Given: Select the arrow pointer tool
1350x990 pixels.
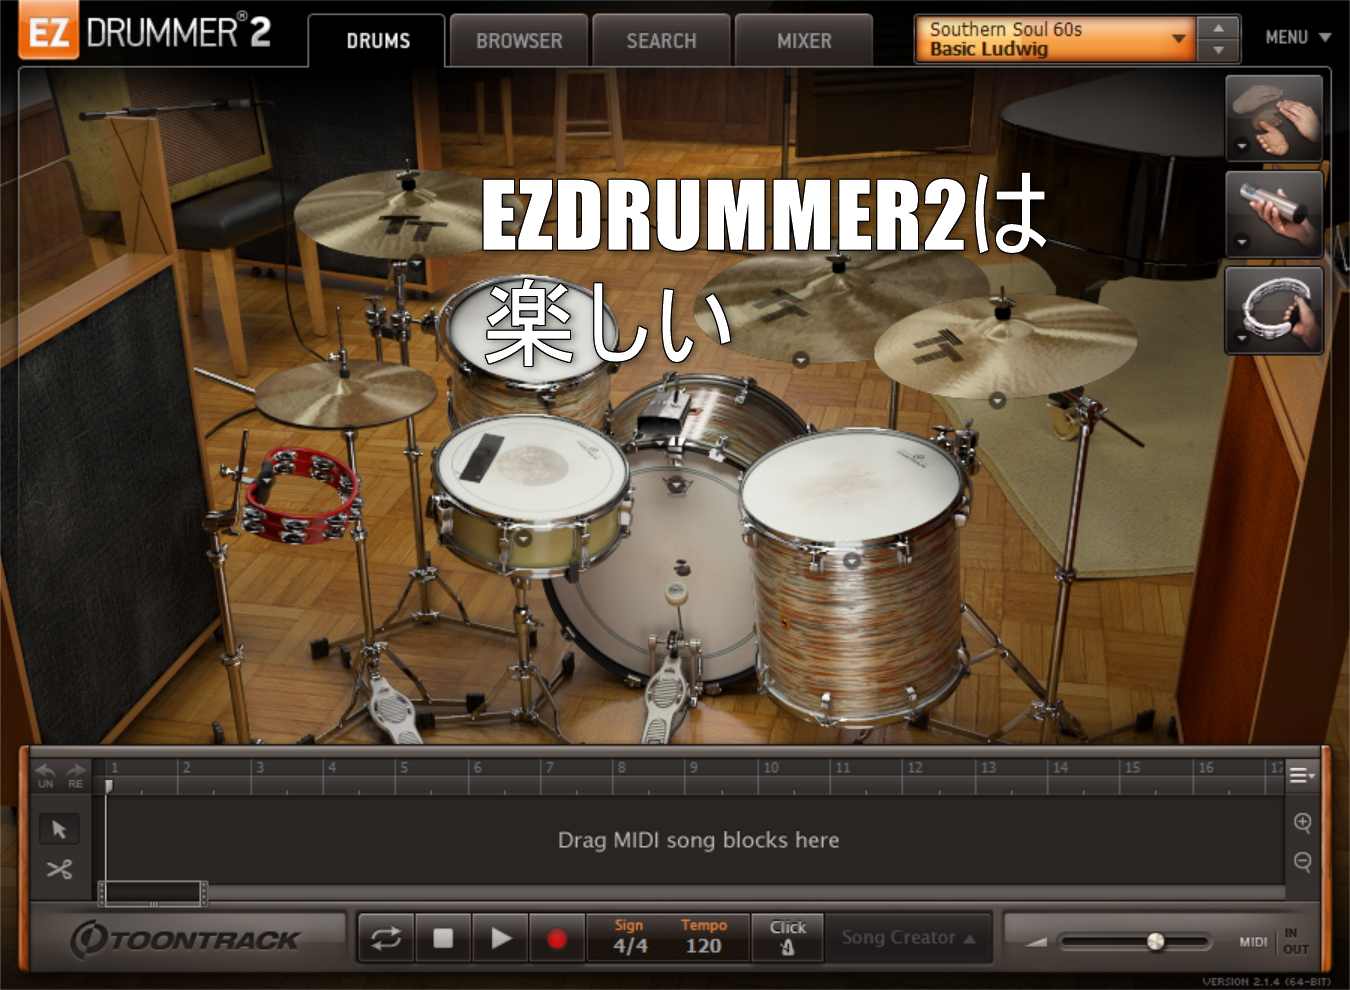Looking at the screenshot, I should coord(59,829).
